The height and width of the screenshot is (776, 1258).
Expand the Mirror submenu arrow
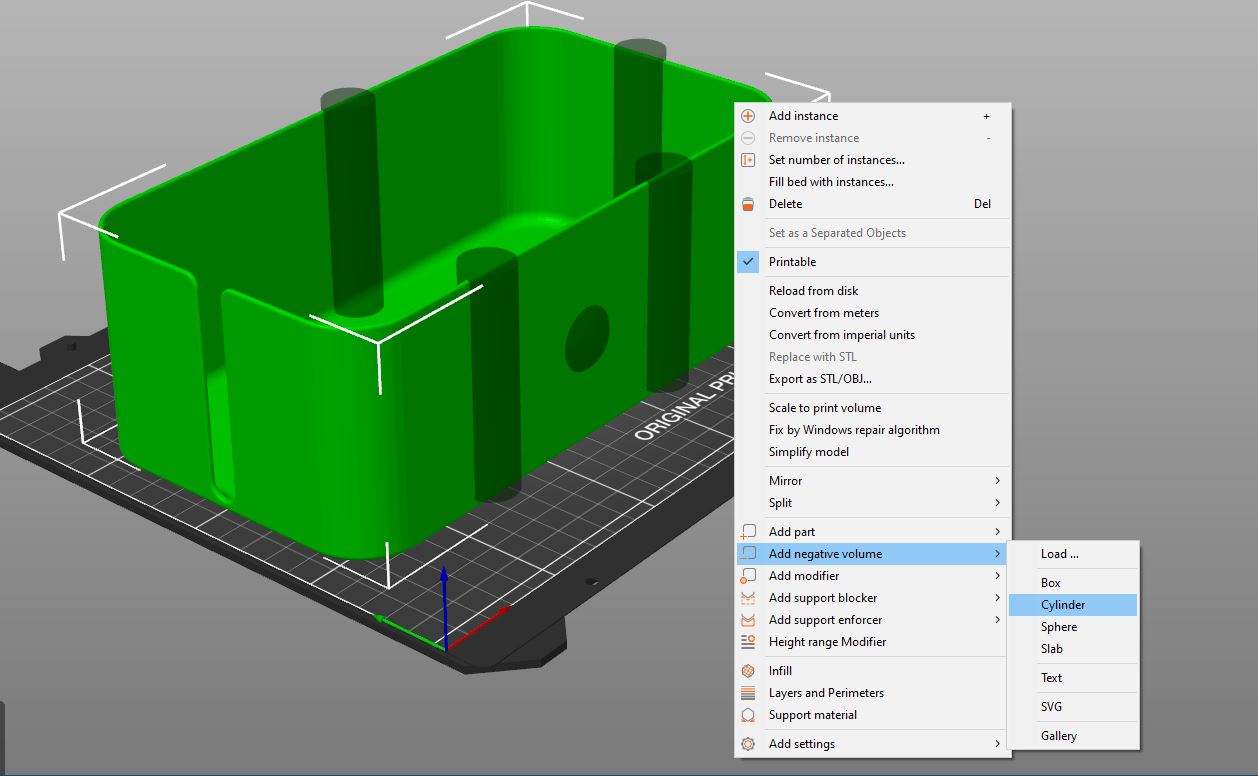coord(997,481)
